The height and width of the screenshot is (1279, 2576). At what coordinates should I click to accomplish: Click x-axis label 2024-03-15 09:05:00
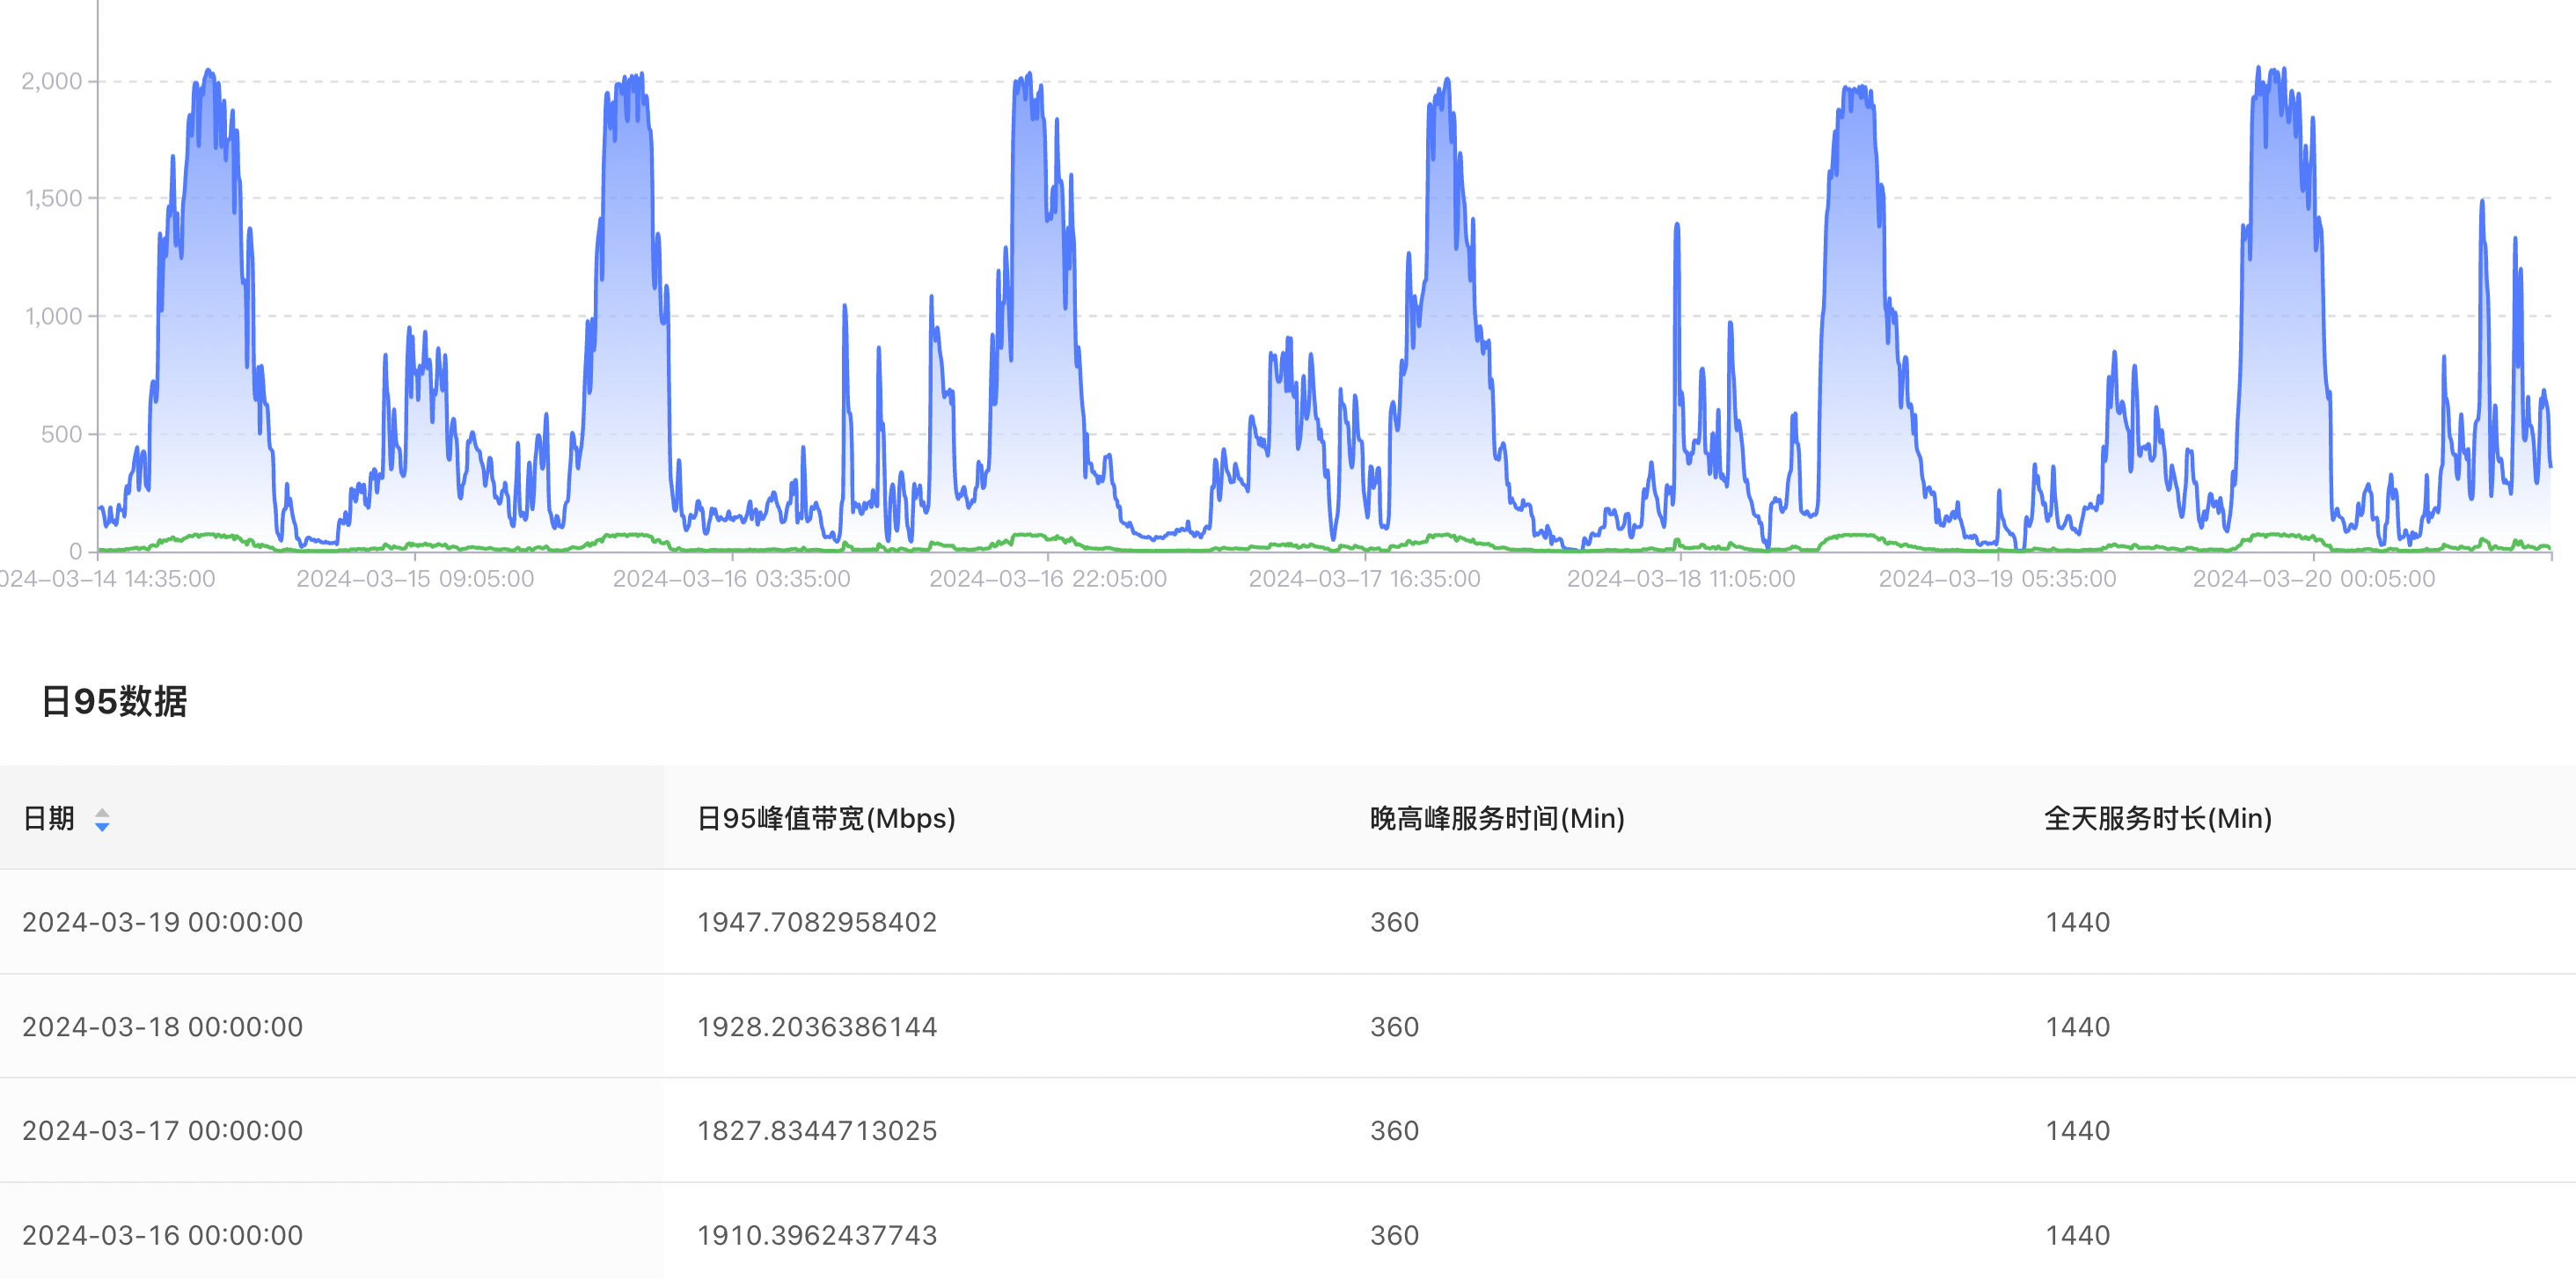point(415,579)
